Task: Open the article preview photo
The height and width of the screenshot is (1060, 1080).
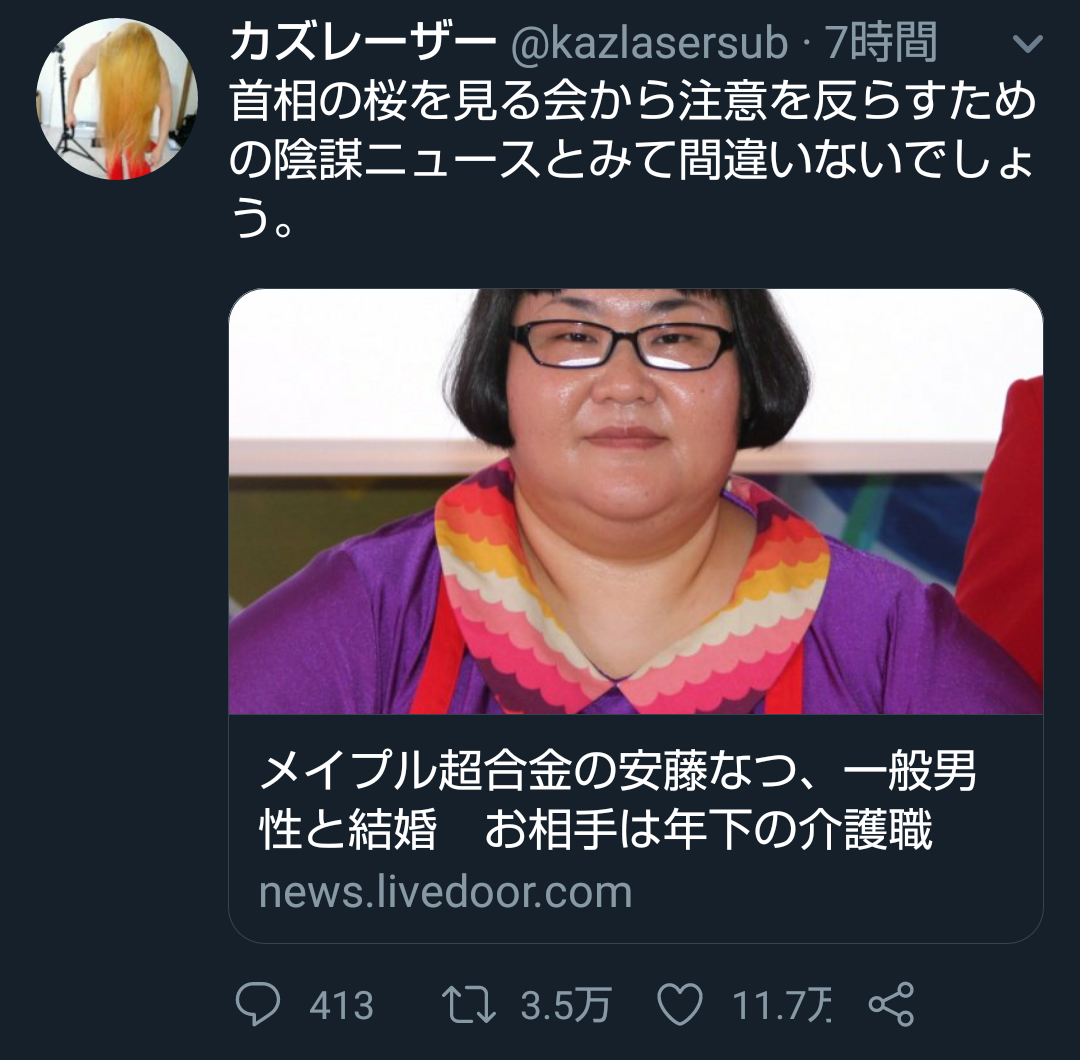Action: point(635,501)
